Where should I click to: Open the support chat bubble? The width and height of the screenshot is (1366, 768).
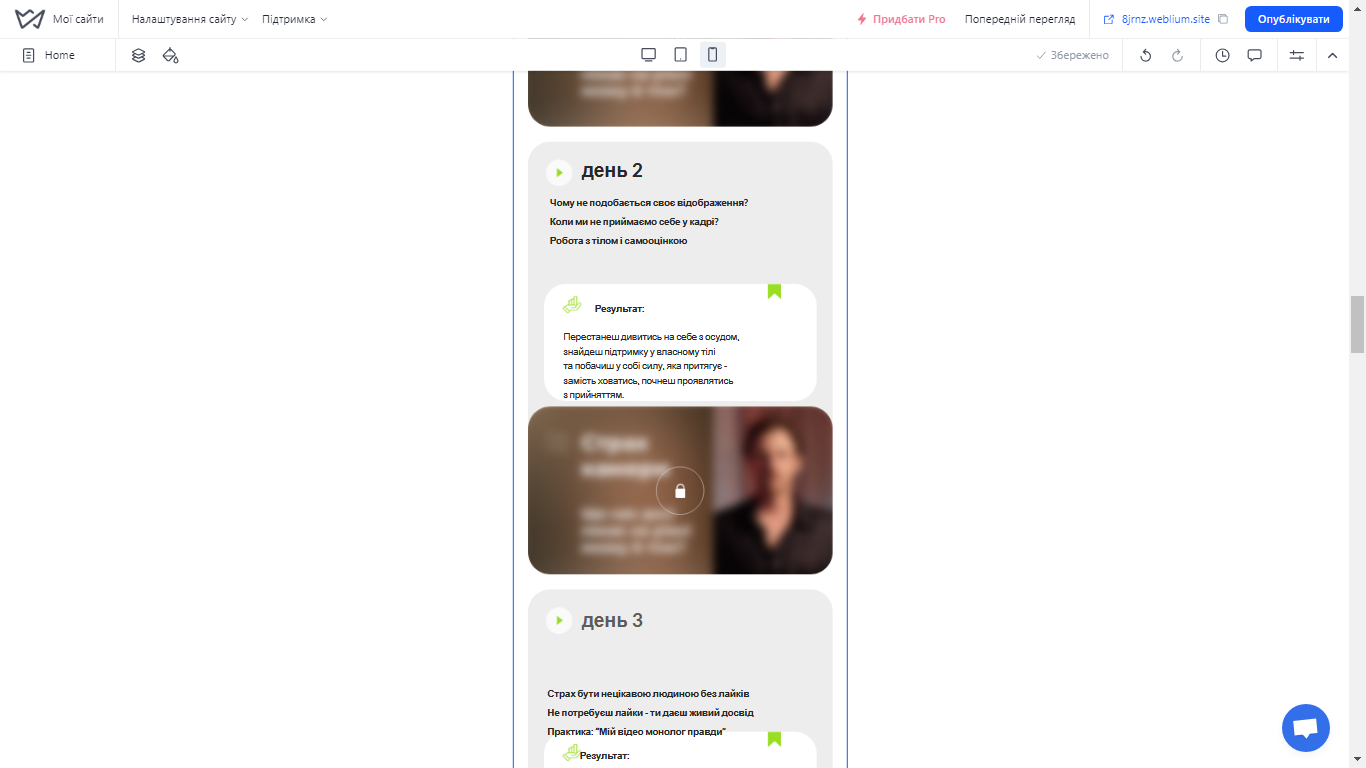pyautogui.click(x=1306, y=728)
